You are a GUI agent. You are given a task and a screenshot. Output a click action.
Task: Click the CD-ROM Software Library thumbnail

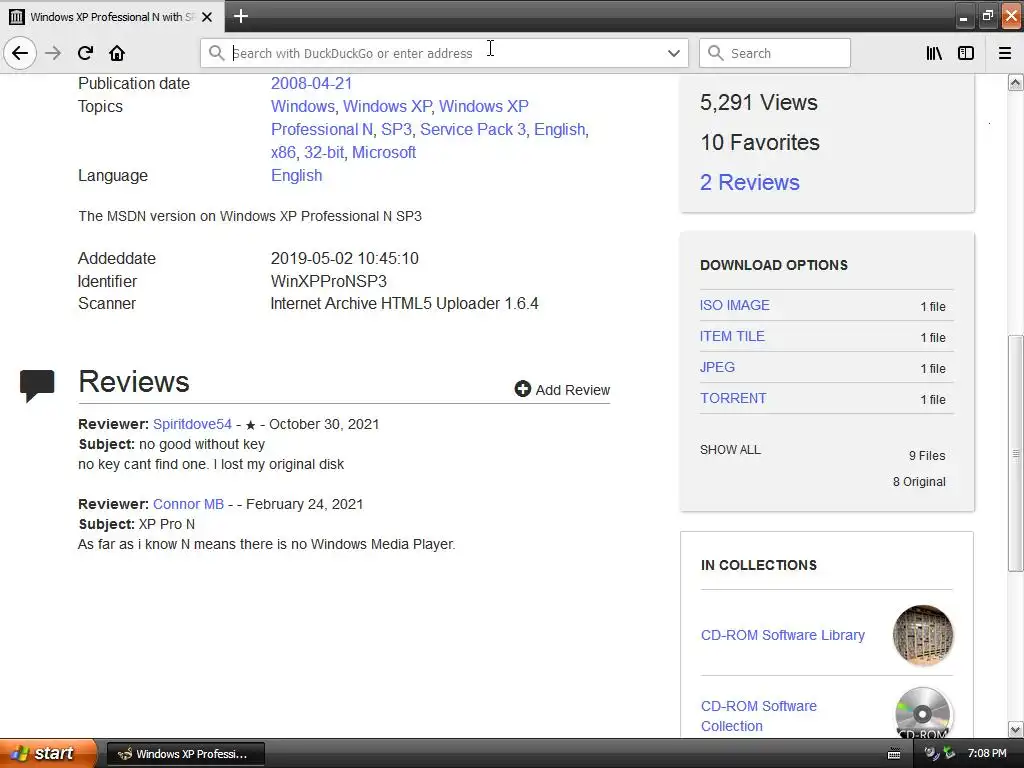pyautogui.click(x=922, y=635)
